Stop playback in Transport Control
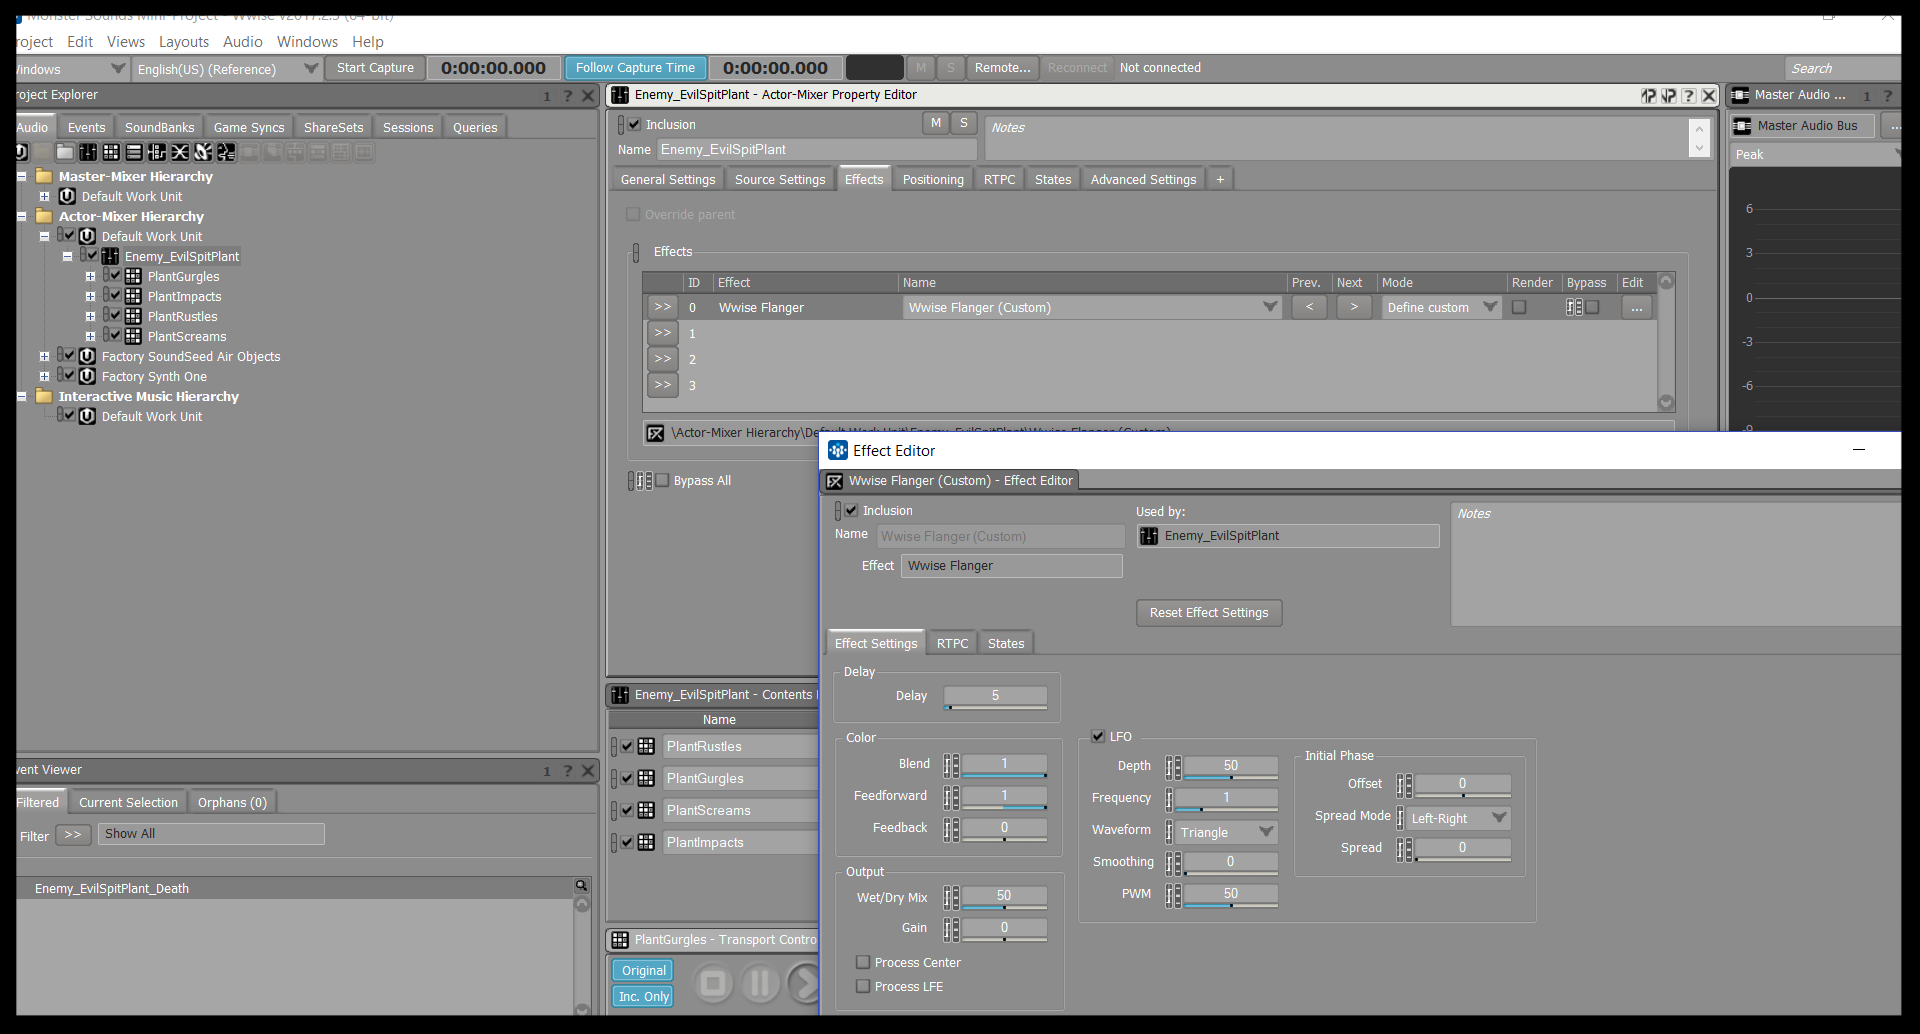The image size is (1920, 1034). coord(714,984)
